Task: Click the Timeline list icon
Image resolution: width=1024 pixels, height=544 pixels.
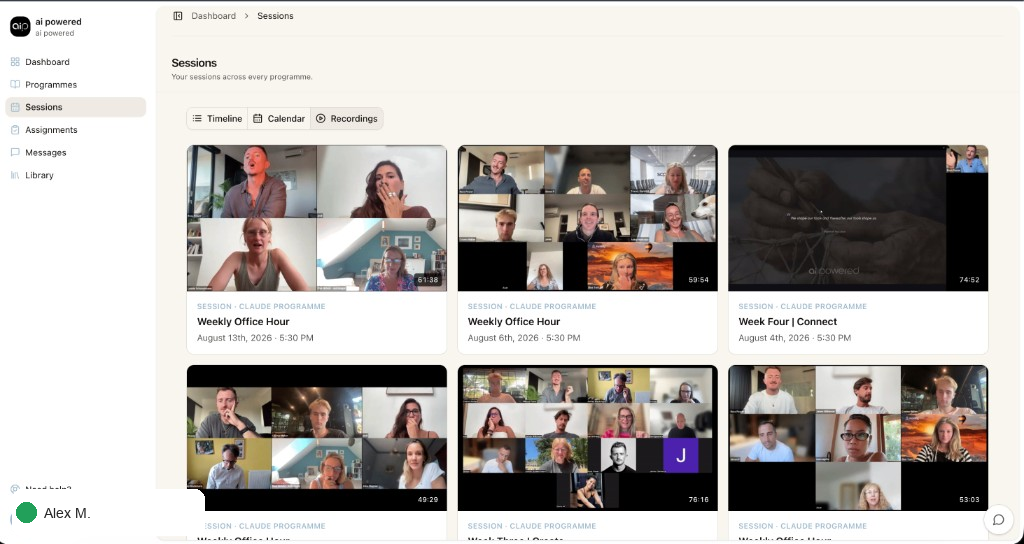Action: coord(197,118)
